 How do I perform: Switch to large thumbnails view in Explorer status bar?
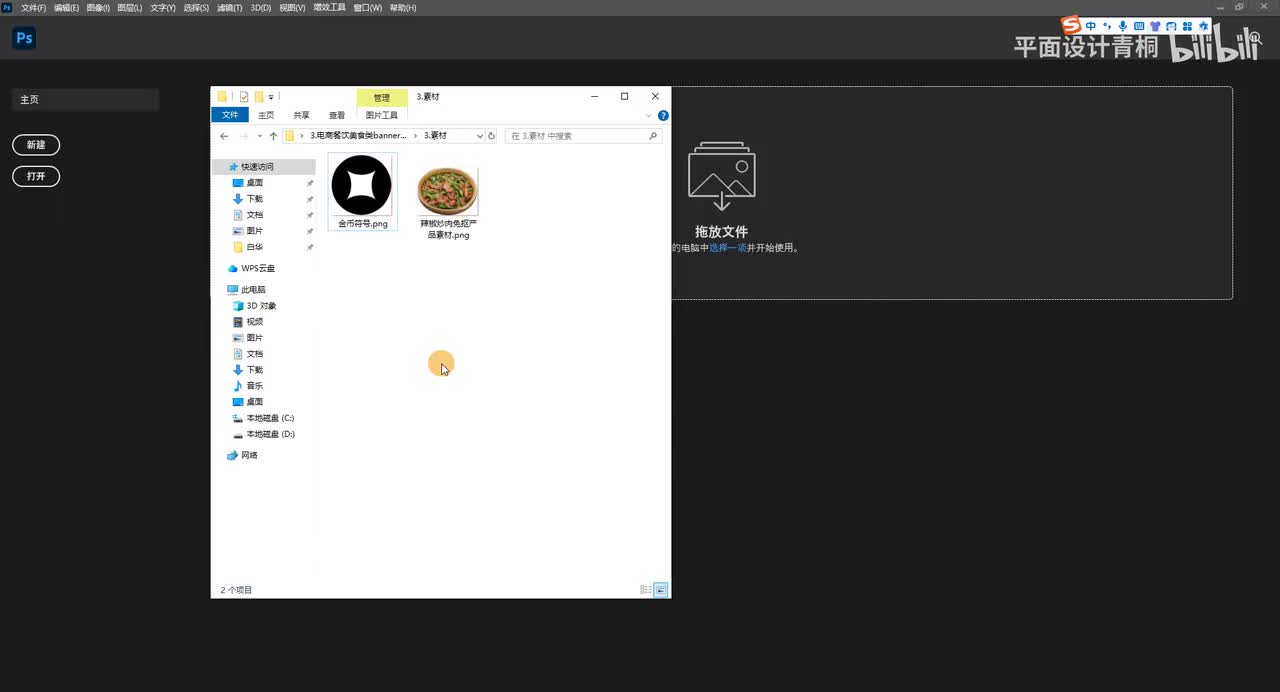661,590
